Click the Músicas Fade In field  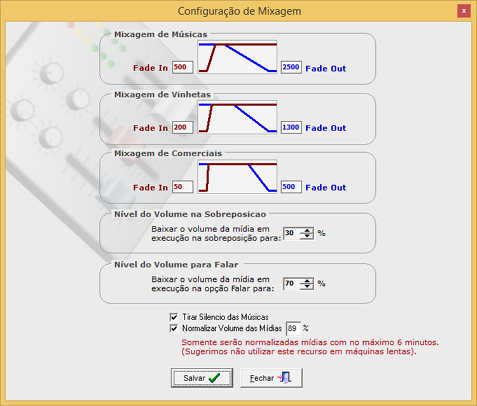[183, 67]
